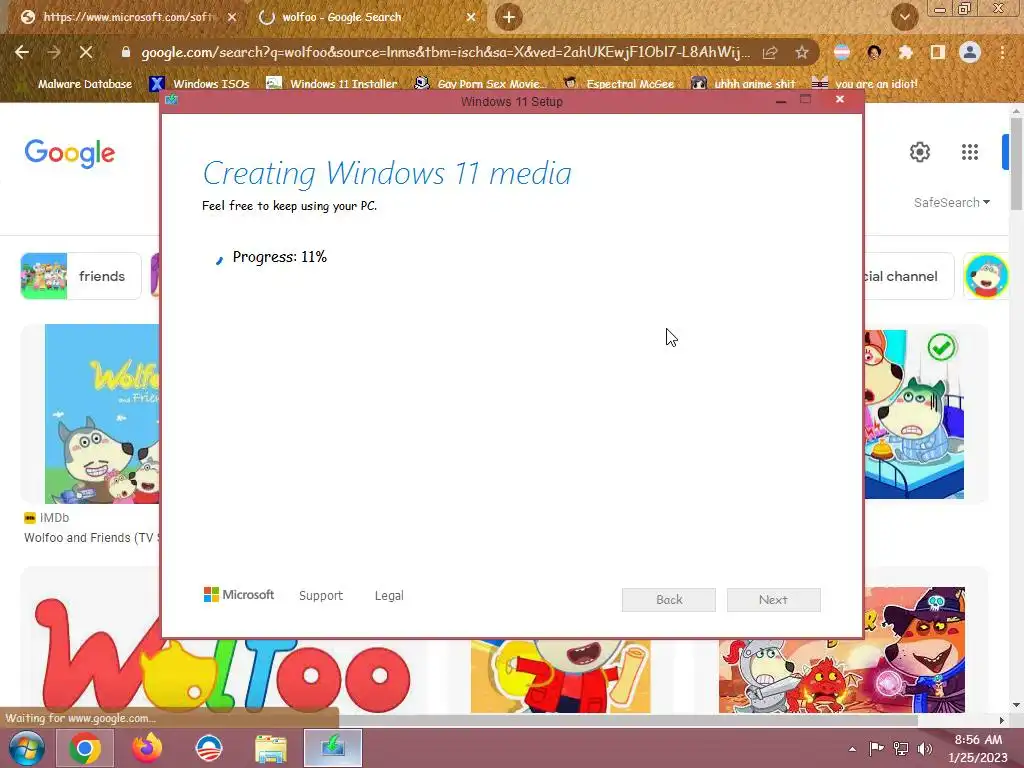Viewport: 1024px width, 768px height.
Task: Close the wolfoo Google Search tab
Action: tap(471, 18)
